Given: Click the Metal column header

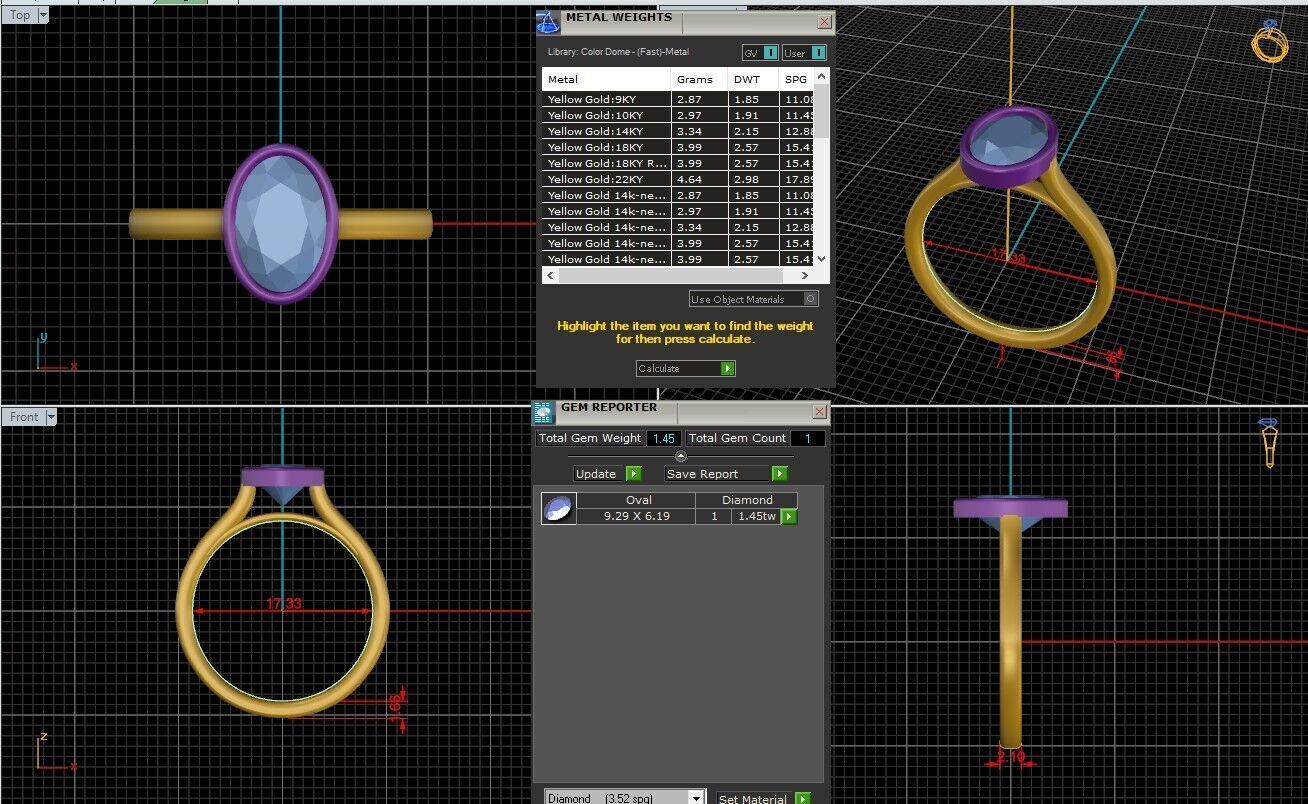Looking at the screenshot, I should (x=606, y=79).
